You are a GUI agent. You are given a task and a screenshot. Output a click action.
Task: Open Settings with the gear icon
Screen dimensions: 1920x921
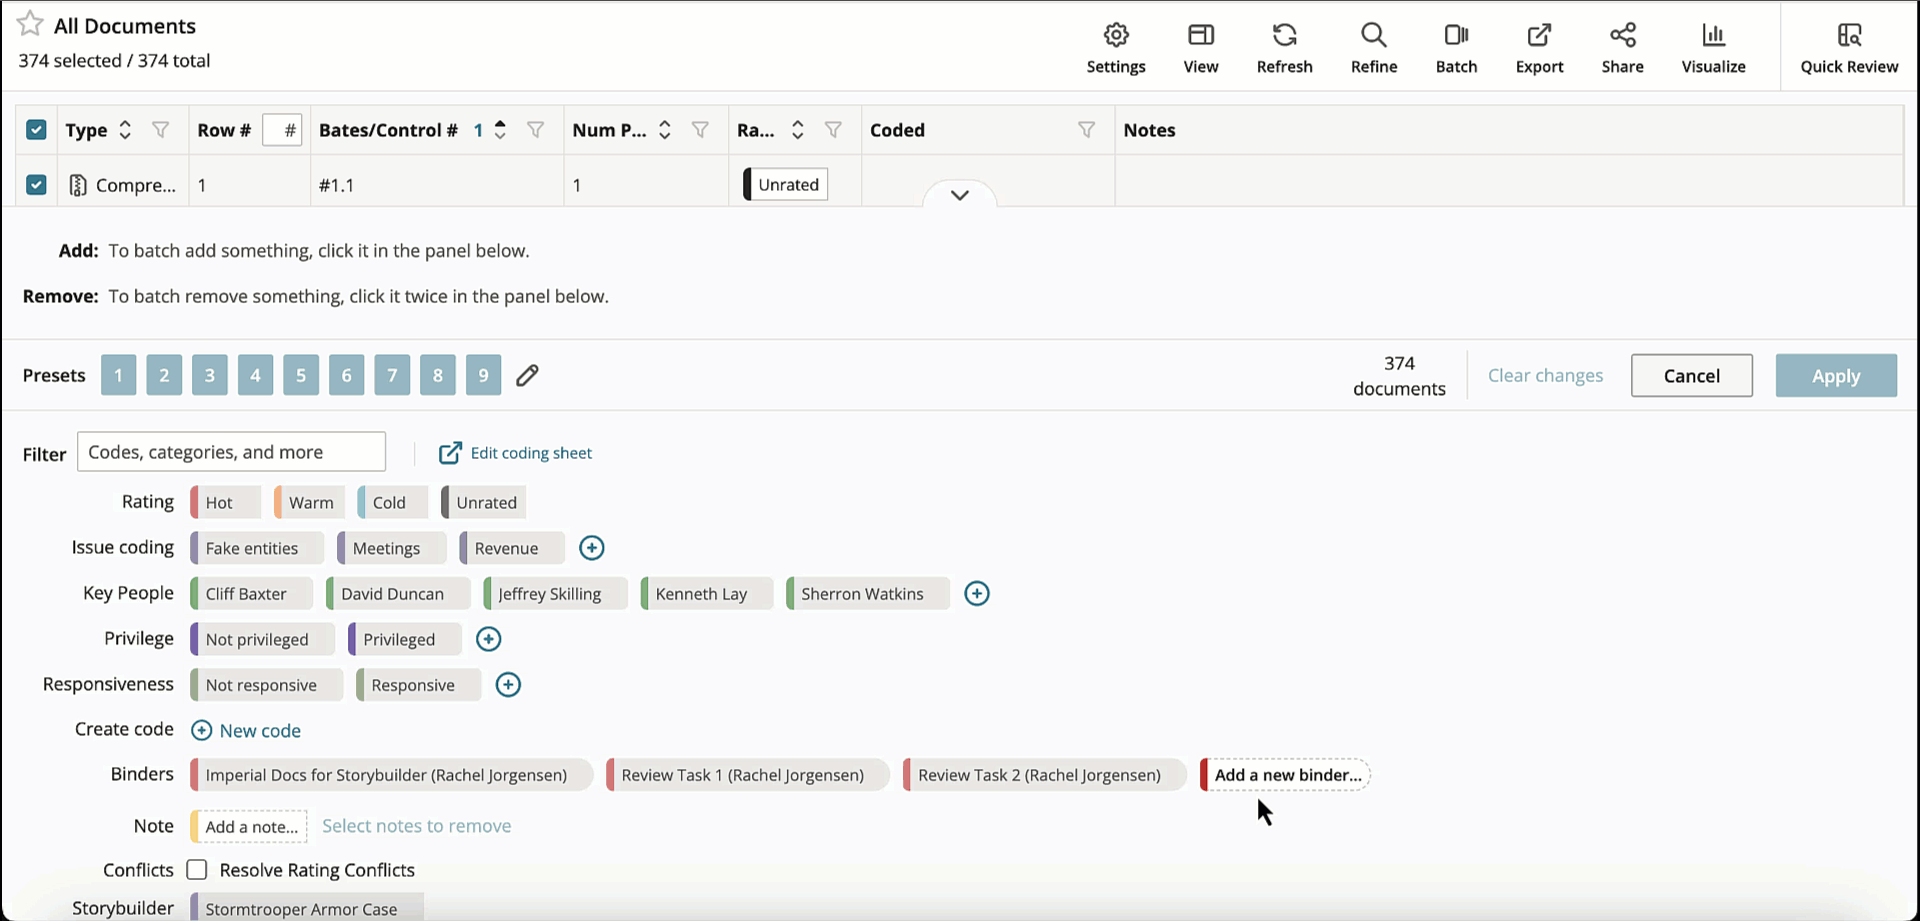(x=1115, y=45)
